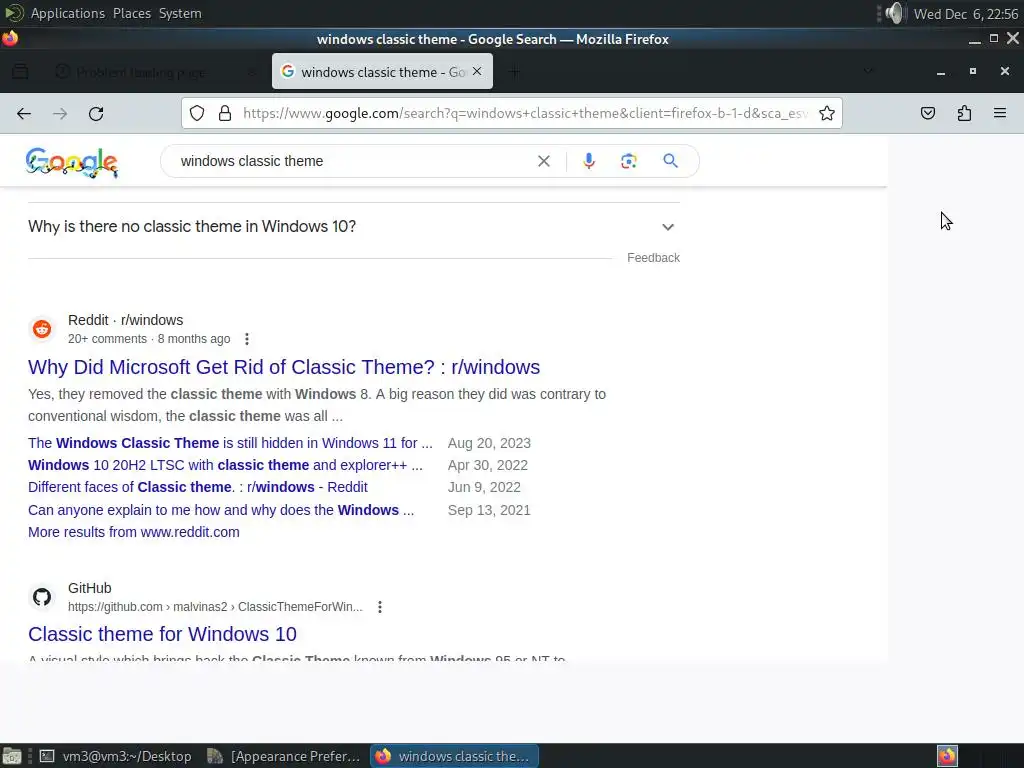Go to Google home via logo
The image size is (1024, 768).
point(72,162)
